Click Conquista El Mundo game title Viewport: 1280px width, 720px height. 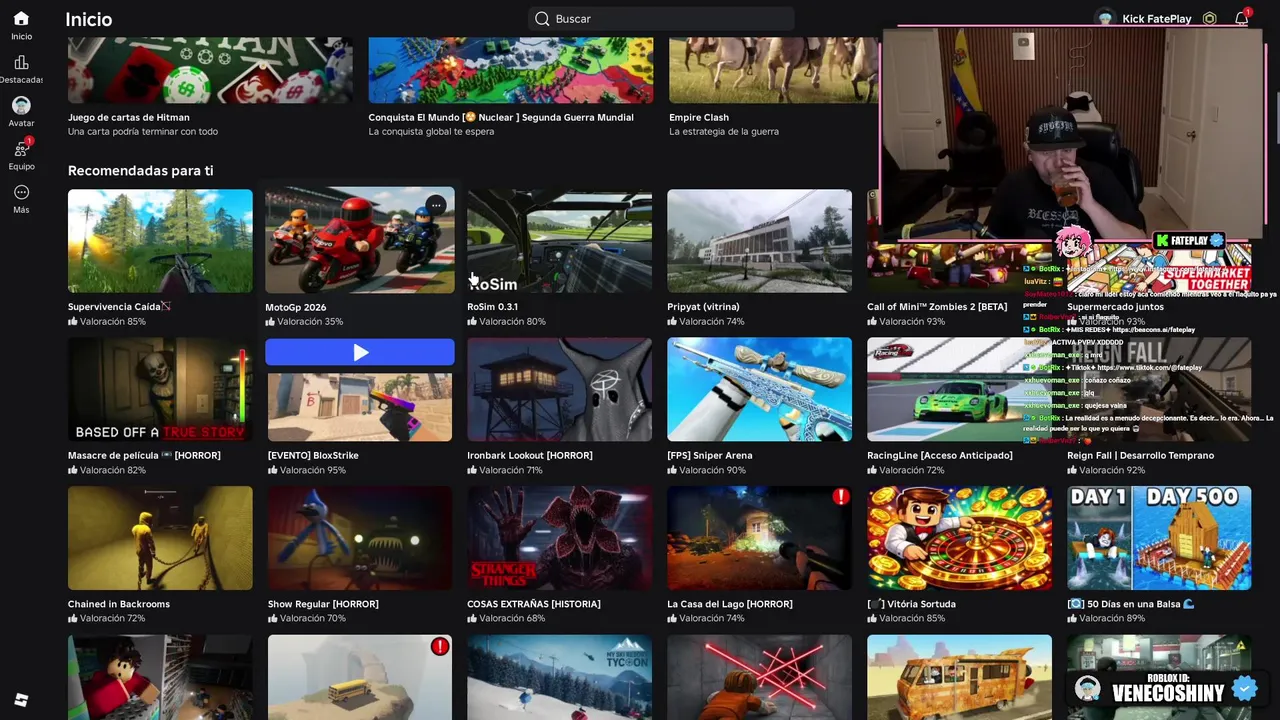pyautogui.click(x=501, y=117)
